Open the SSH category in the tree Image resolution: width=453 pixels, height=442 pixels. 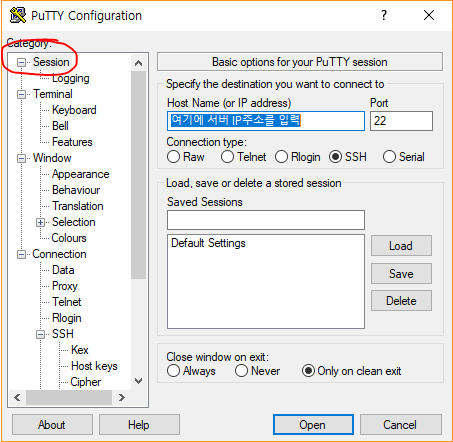click(x=63, y=334)
